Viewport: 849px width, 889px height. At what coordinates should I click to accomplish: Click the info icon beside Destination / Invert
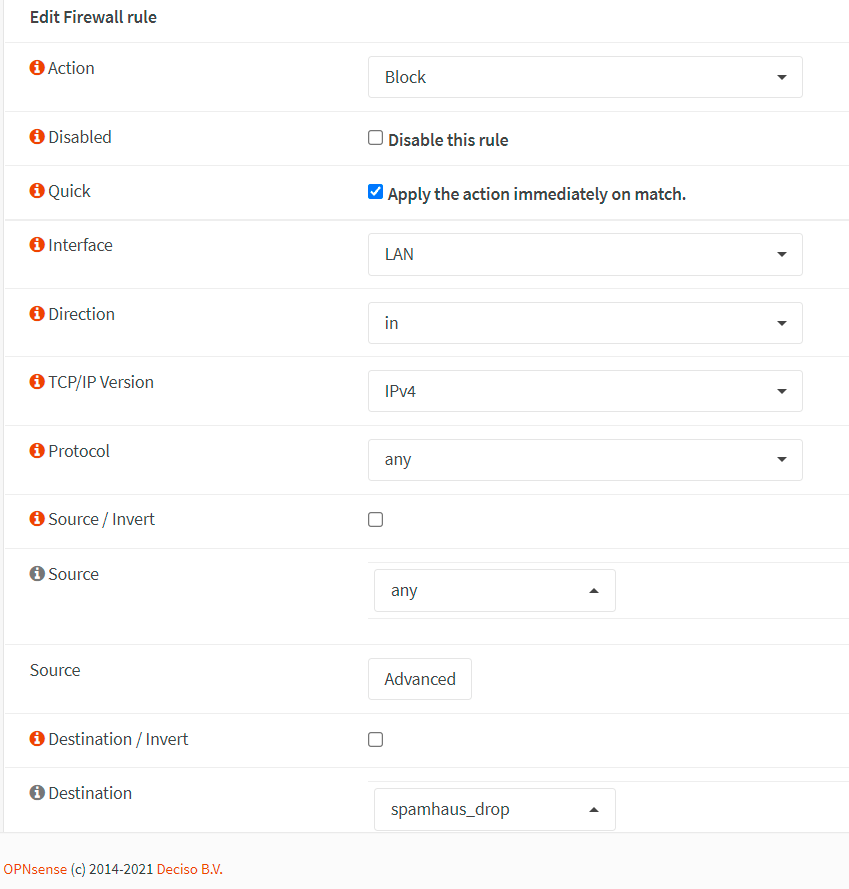click(37, 739)
